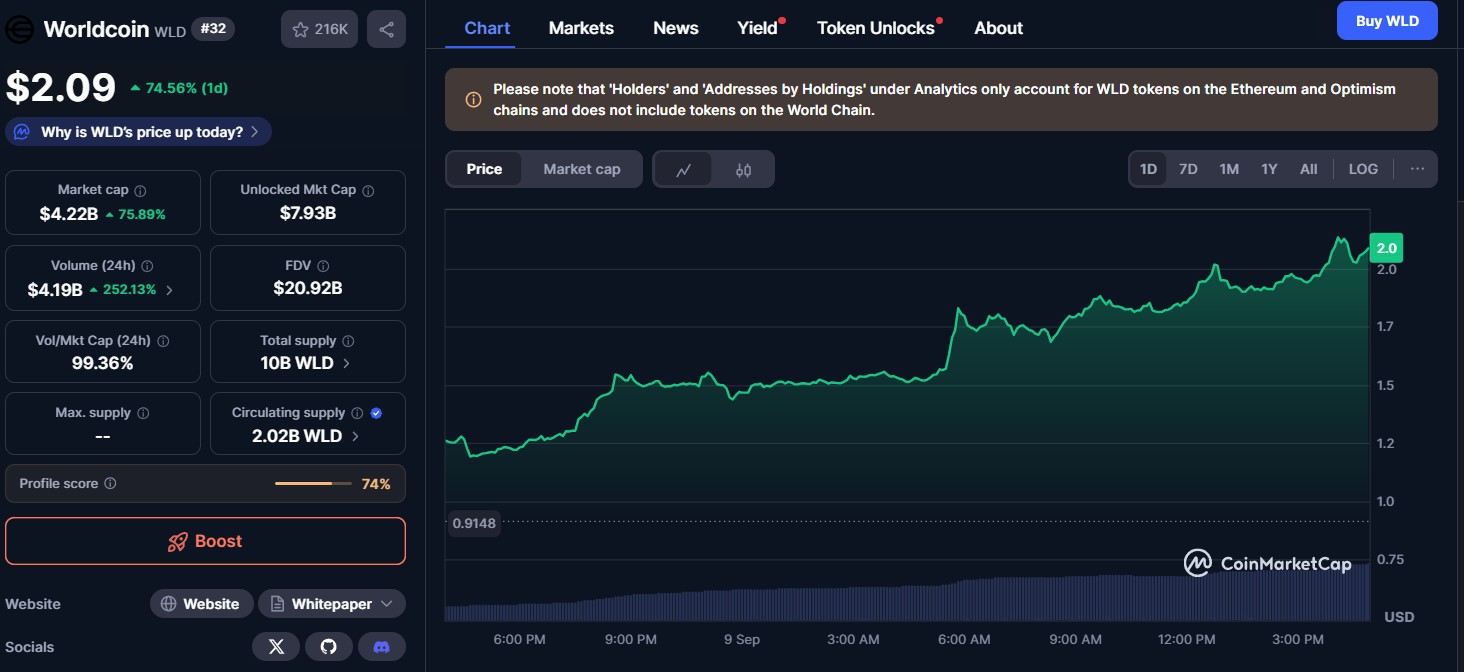Select the Price chart toggle
1464x672 pixels.
point(484,169)
